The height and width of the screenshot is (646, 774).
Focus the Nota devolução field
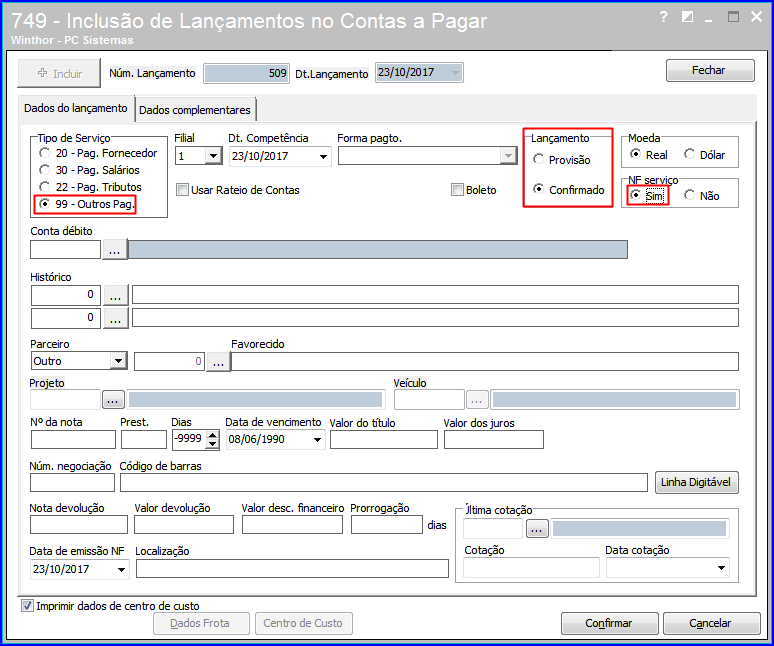79,525
